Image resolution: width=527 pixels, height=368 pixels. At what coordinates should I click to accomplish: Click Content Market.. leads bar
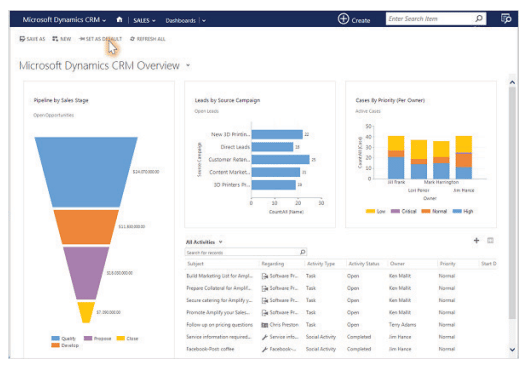(x=276, y=172)
